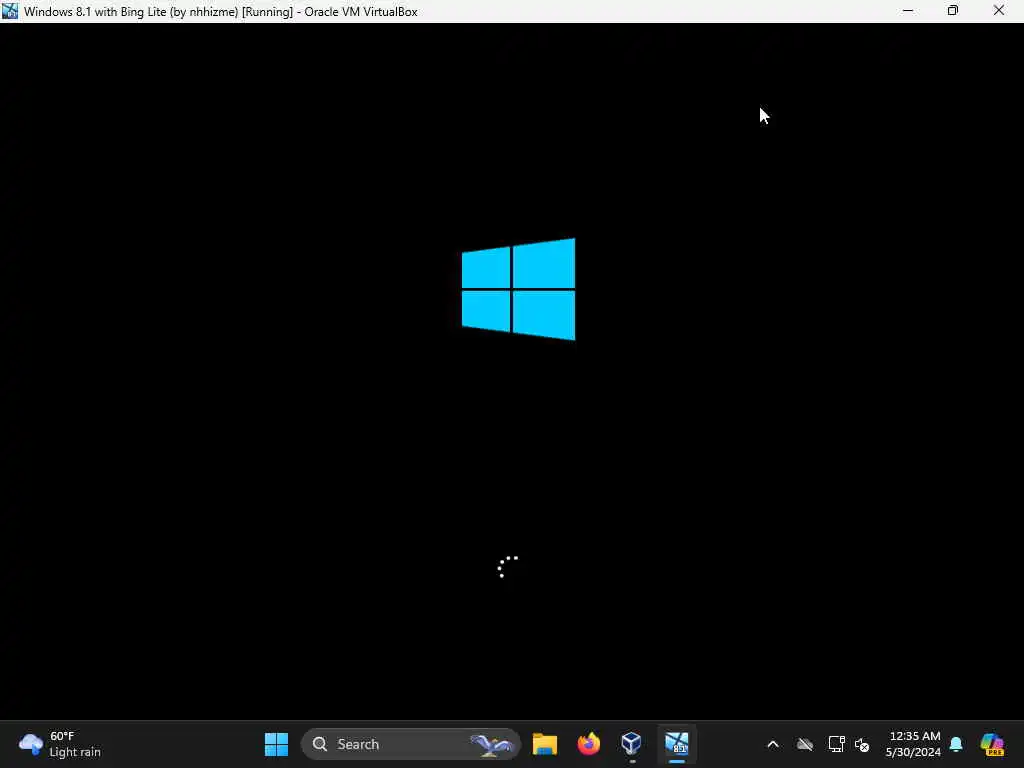
Task: Close the VirtualBox VM window
Action: tap(999, 11)
